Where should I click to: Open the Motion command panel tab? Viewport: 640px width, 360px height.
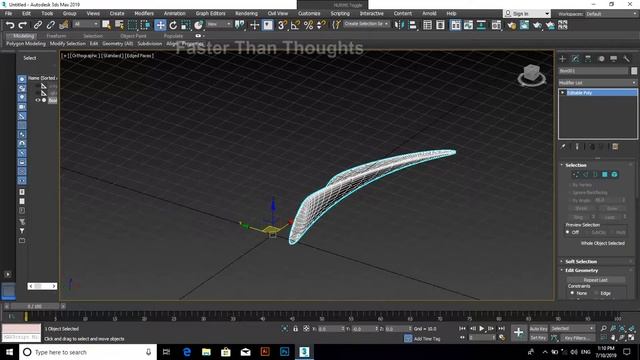(601, 59)
